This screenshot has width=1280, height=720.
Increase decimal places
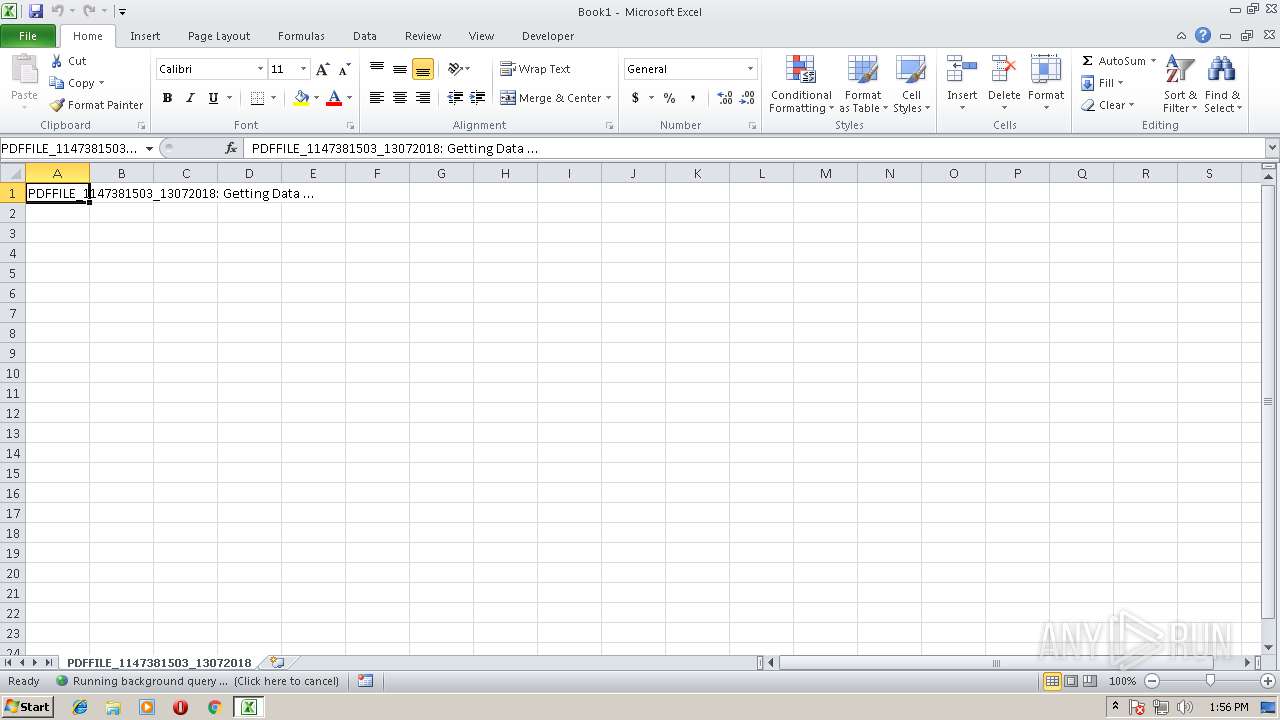point(725,98)
